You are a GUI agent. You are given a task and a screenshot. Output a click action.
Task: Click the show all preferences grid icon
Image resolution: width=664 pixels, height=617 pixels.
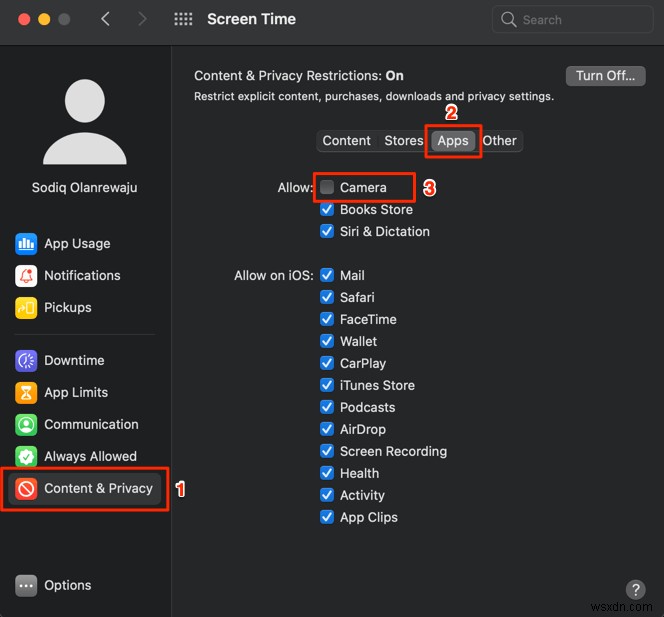coord(183,19)
